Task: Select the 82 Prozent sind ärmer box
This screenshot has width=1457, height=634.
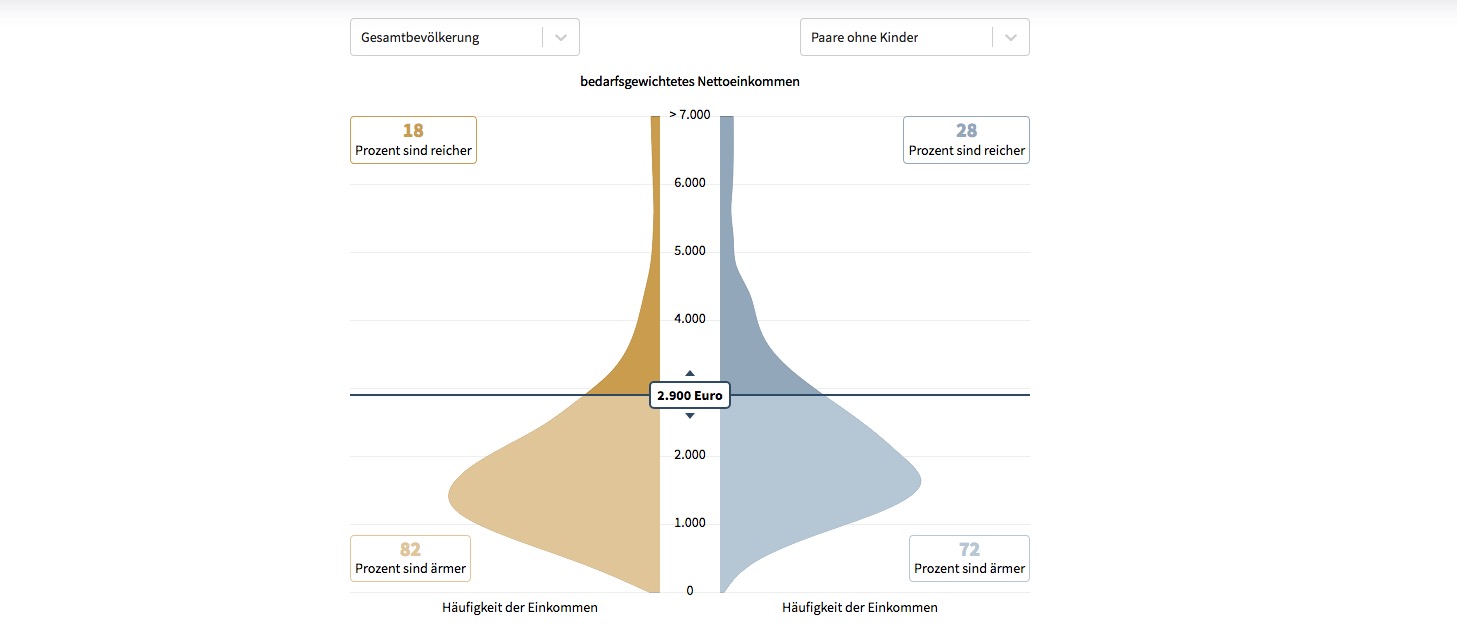Action: (410, 558)
